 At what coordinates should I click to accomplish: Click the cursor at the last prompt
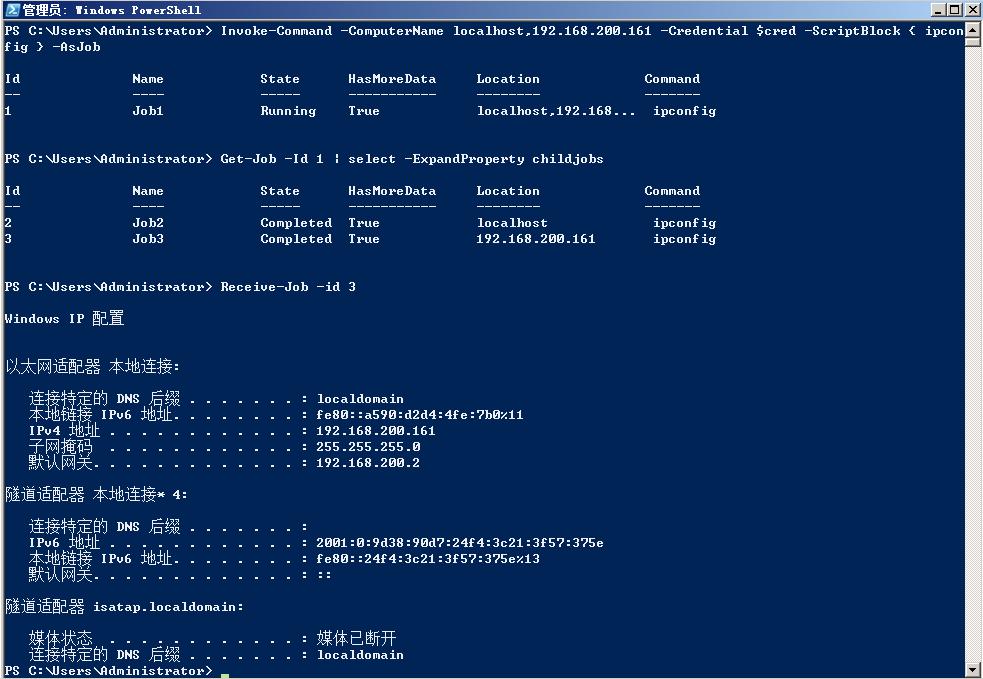(x=225, y=672)
